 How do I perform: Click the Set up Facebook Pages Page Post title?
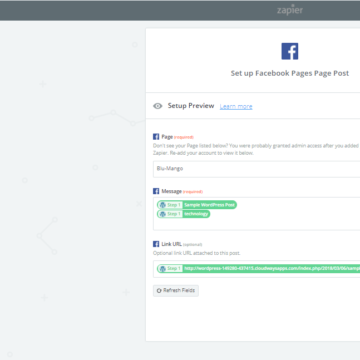click(x=290, y=73)
